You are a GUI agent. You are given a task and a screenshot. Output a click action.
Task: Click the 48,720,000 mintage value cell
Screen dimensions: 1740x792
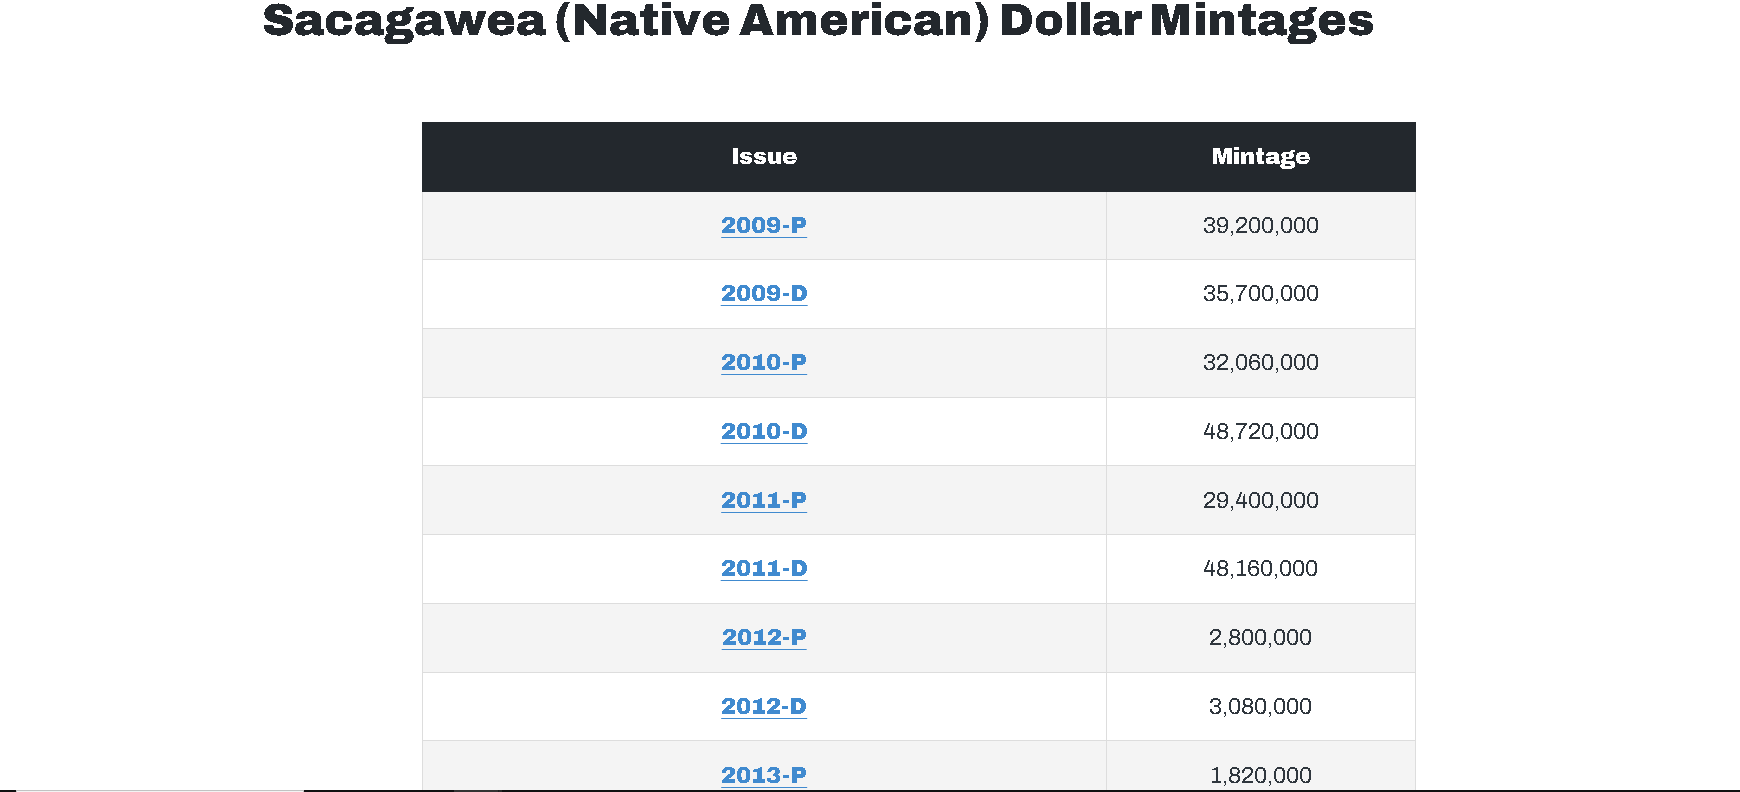[x=1260, y=431]
